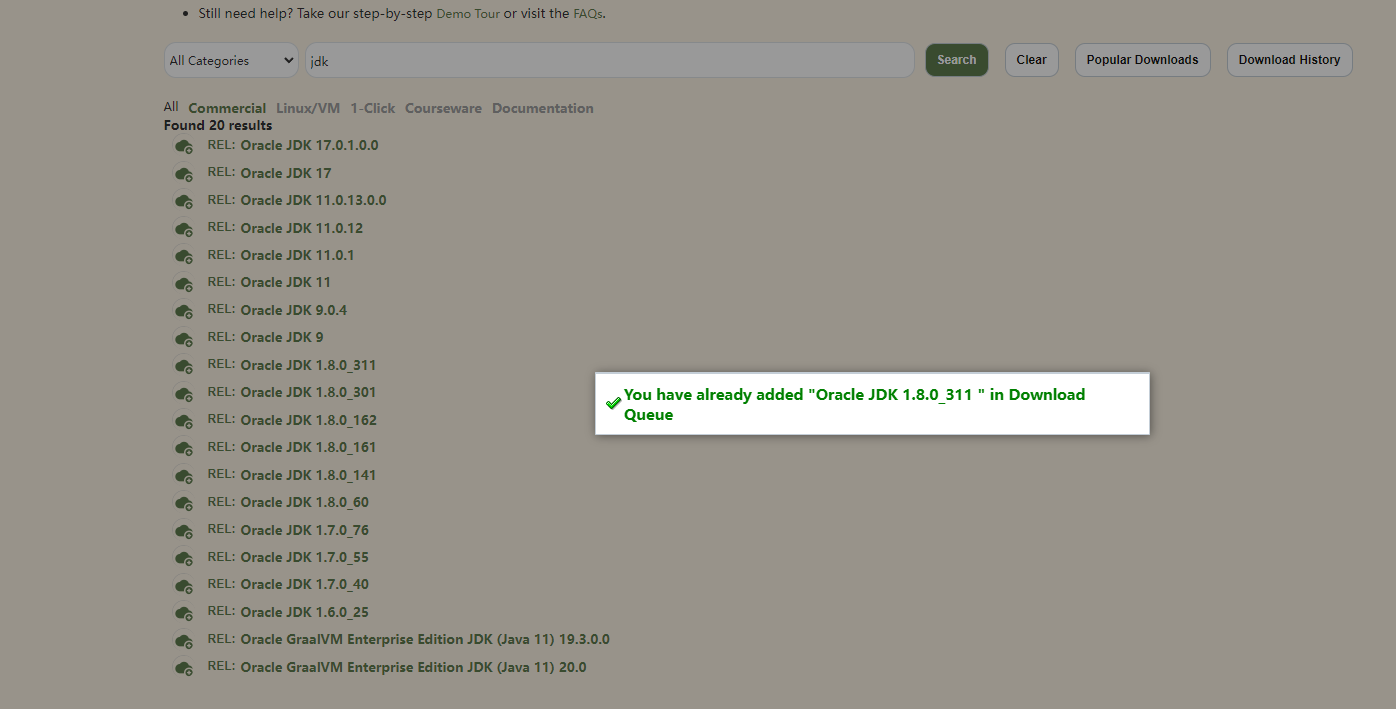
Task: Open Popular Downloads
Action: point(1142,60)
